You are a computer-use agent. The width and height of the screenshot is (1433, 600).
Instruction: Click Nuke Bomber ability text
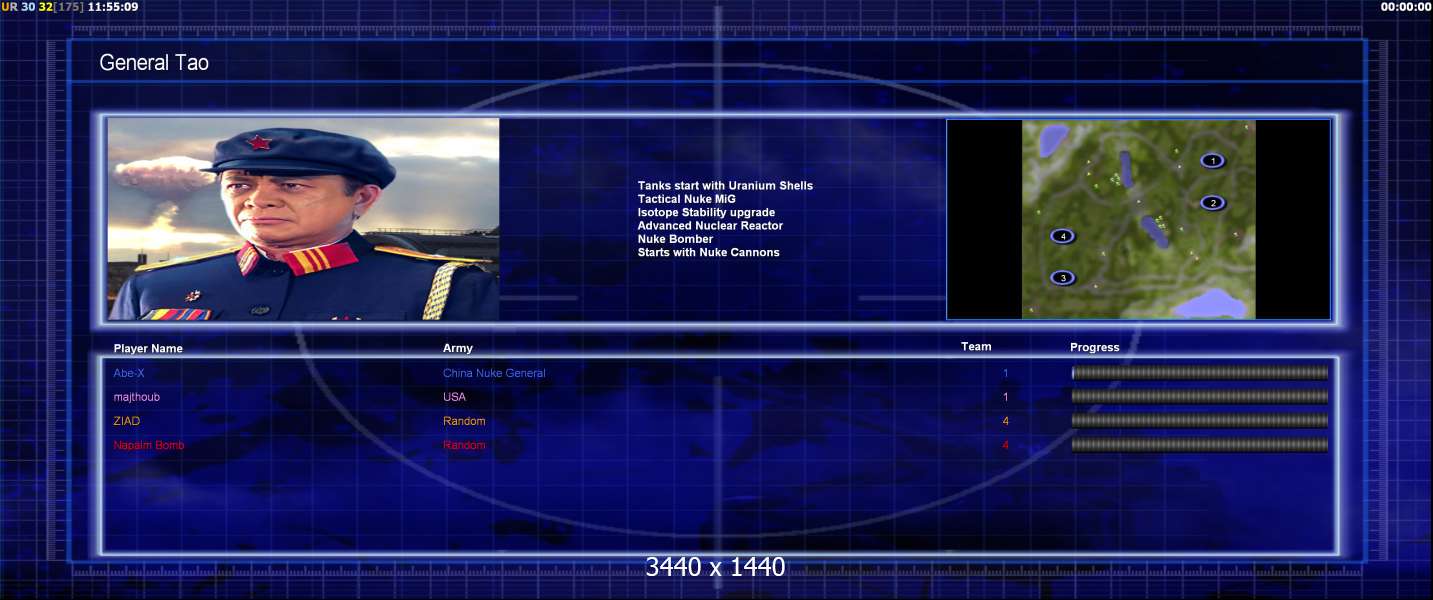[675, 239]
